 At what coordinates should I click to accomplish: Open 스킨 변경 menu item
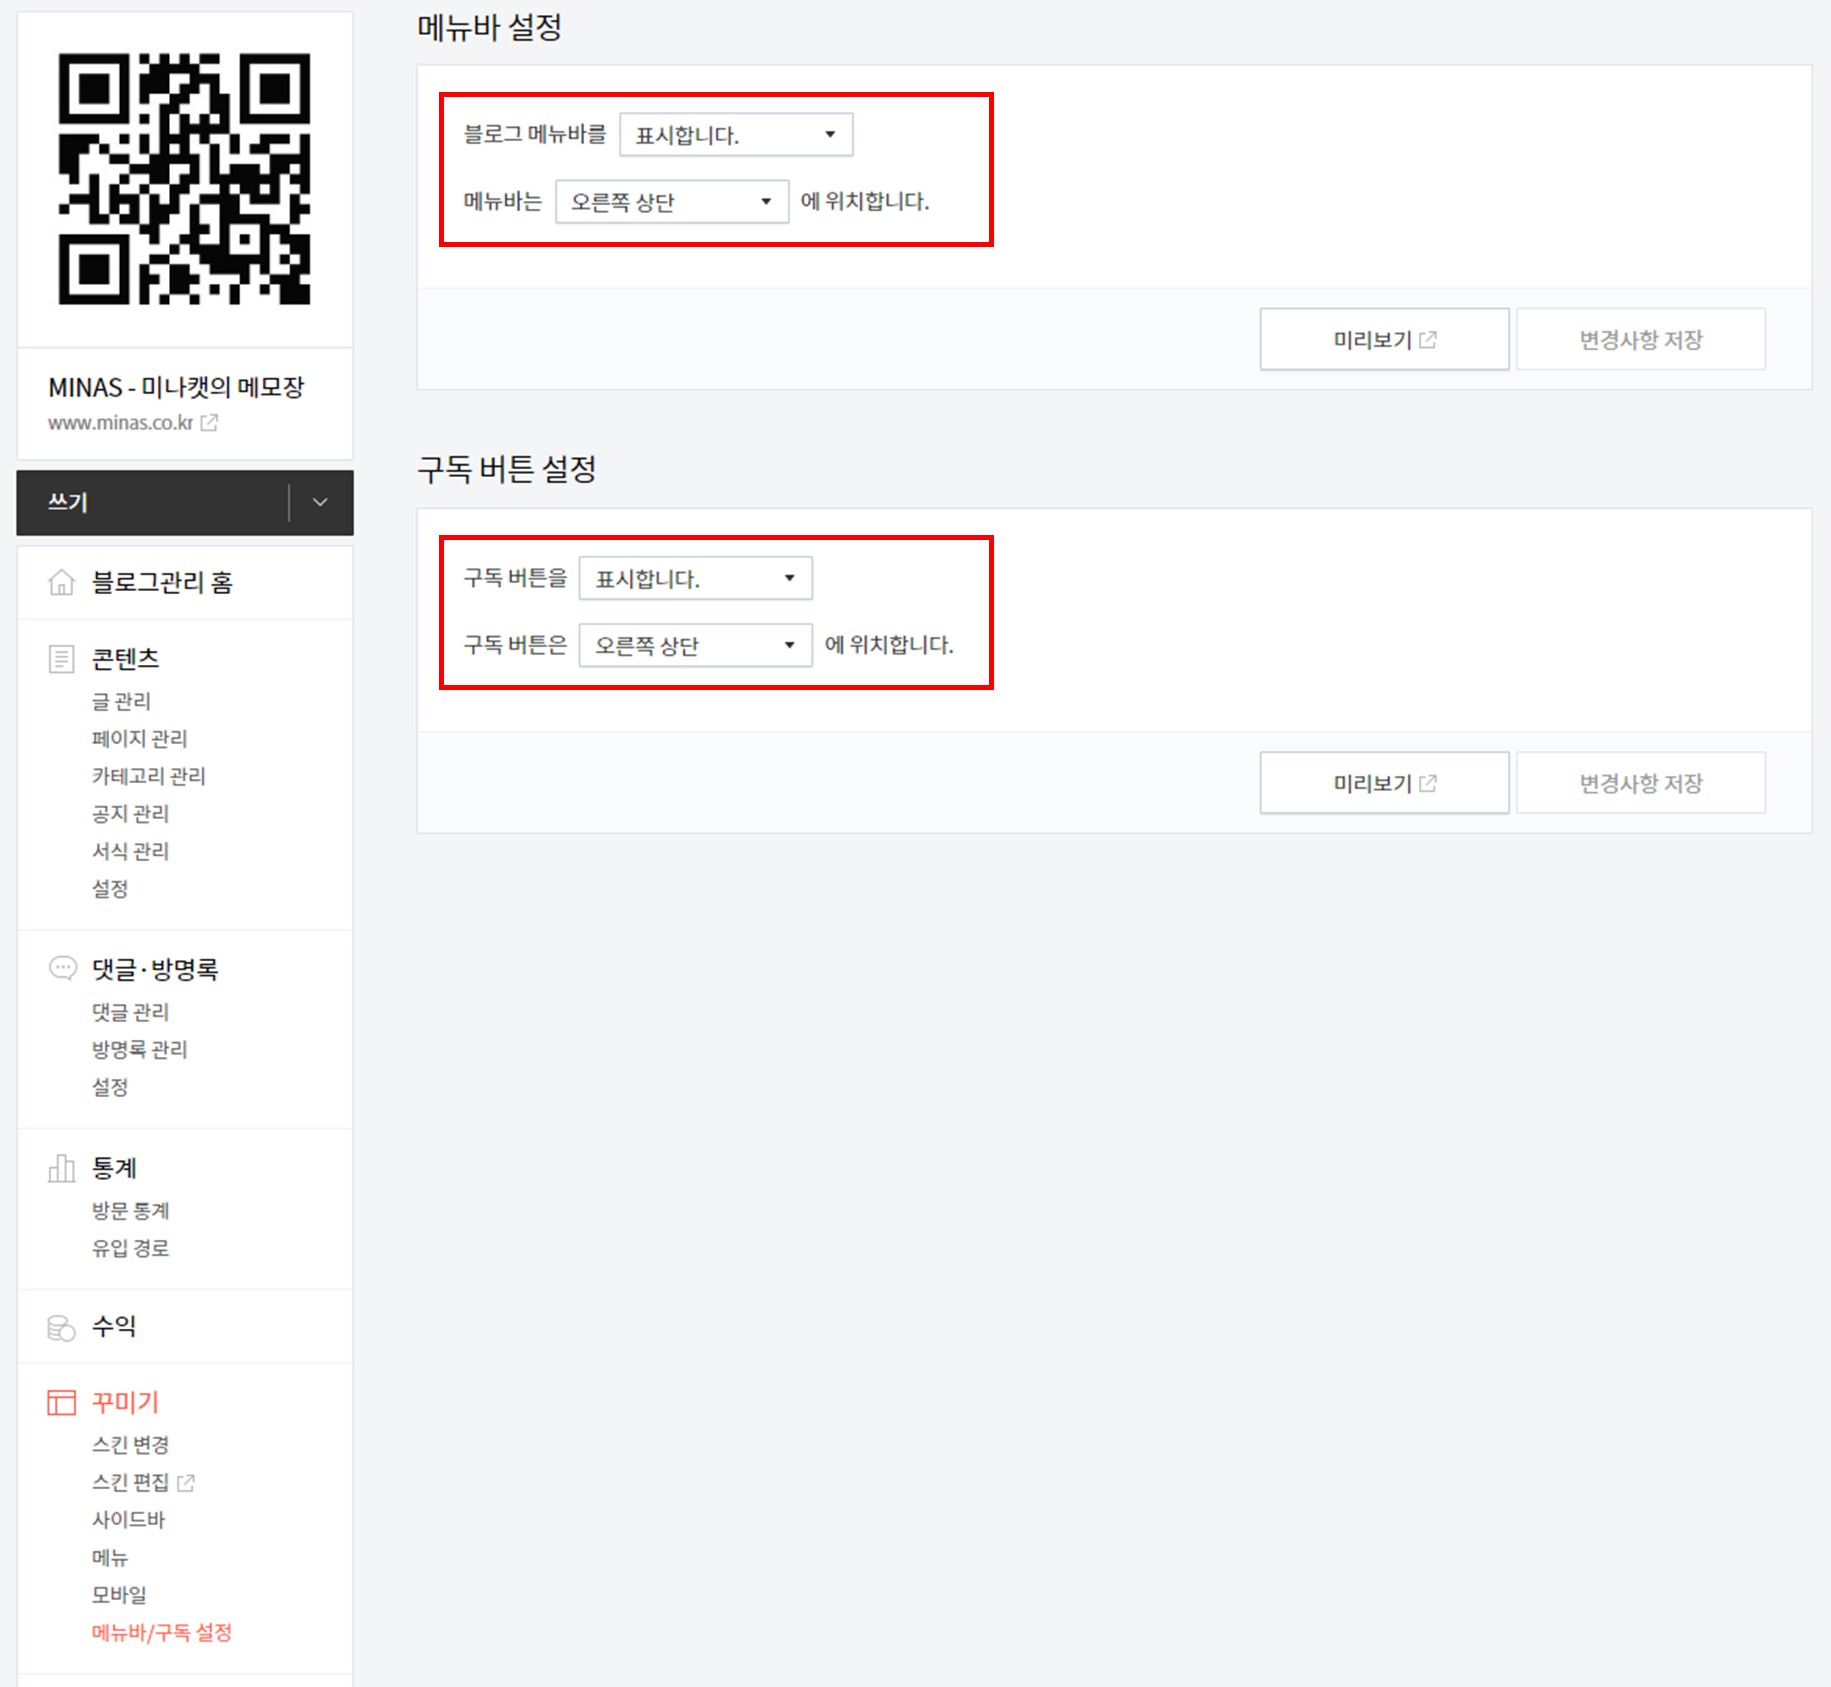[x=130, y=1445]
